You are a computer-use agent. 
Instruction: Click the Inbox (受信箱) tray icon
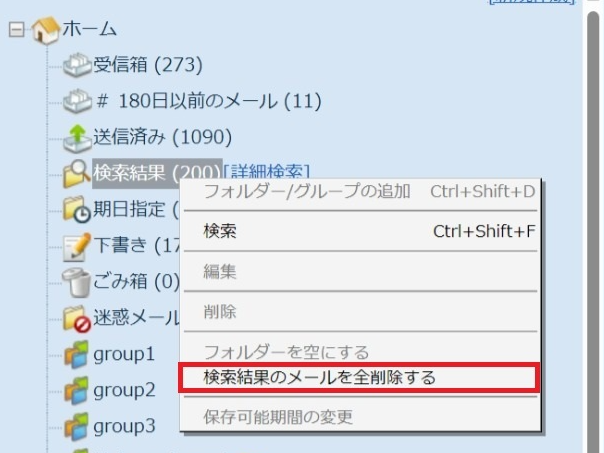pyautogui.click(x=76, y=66)
